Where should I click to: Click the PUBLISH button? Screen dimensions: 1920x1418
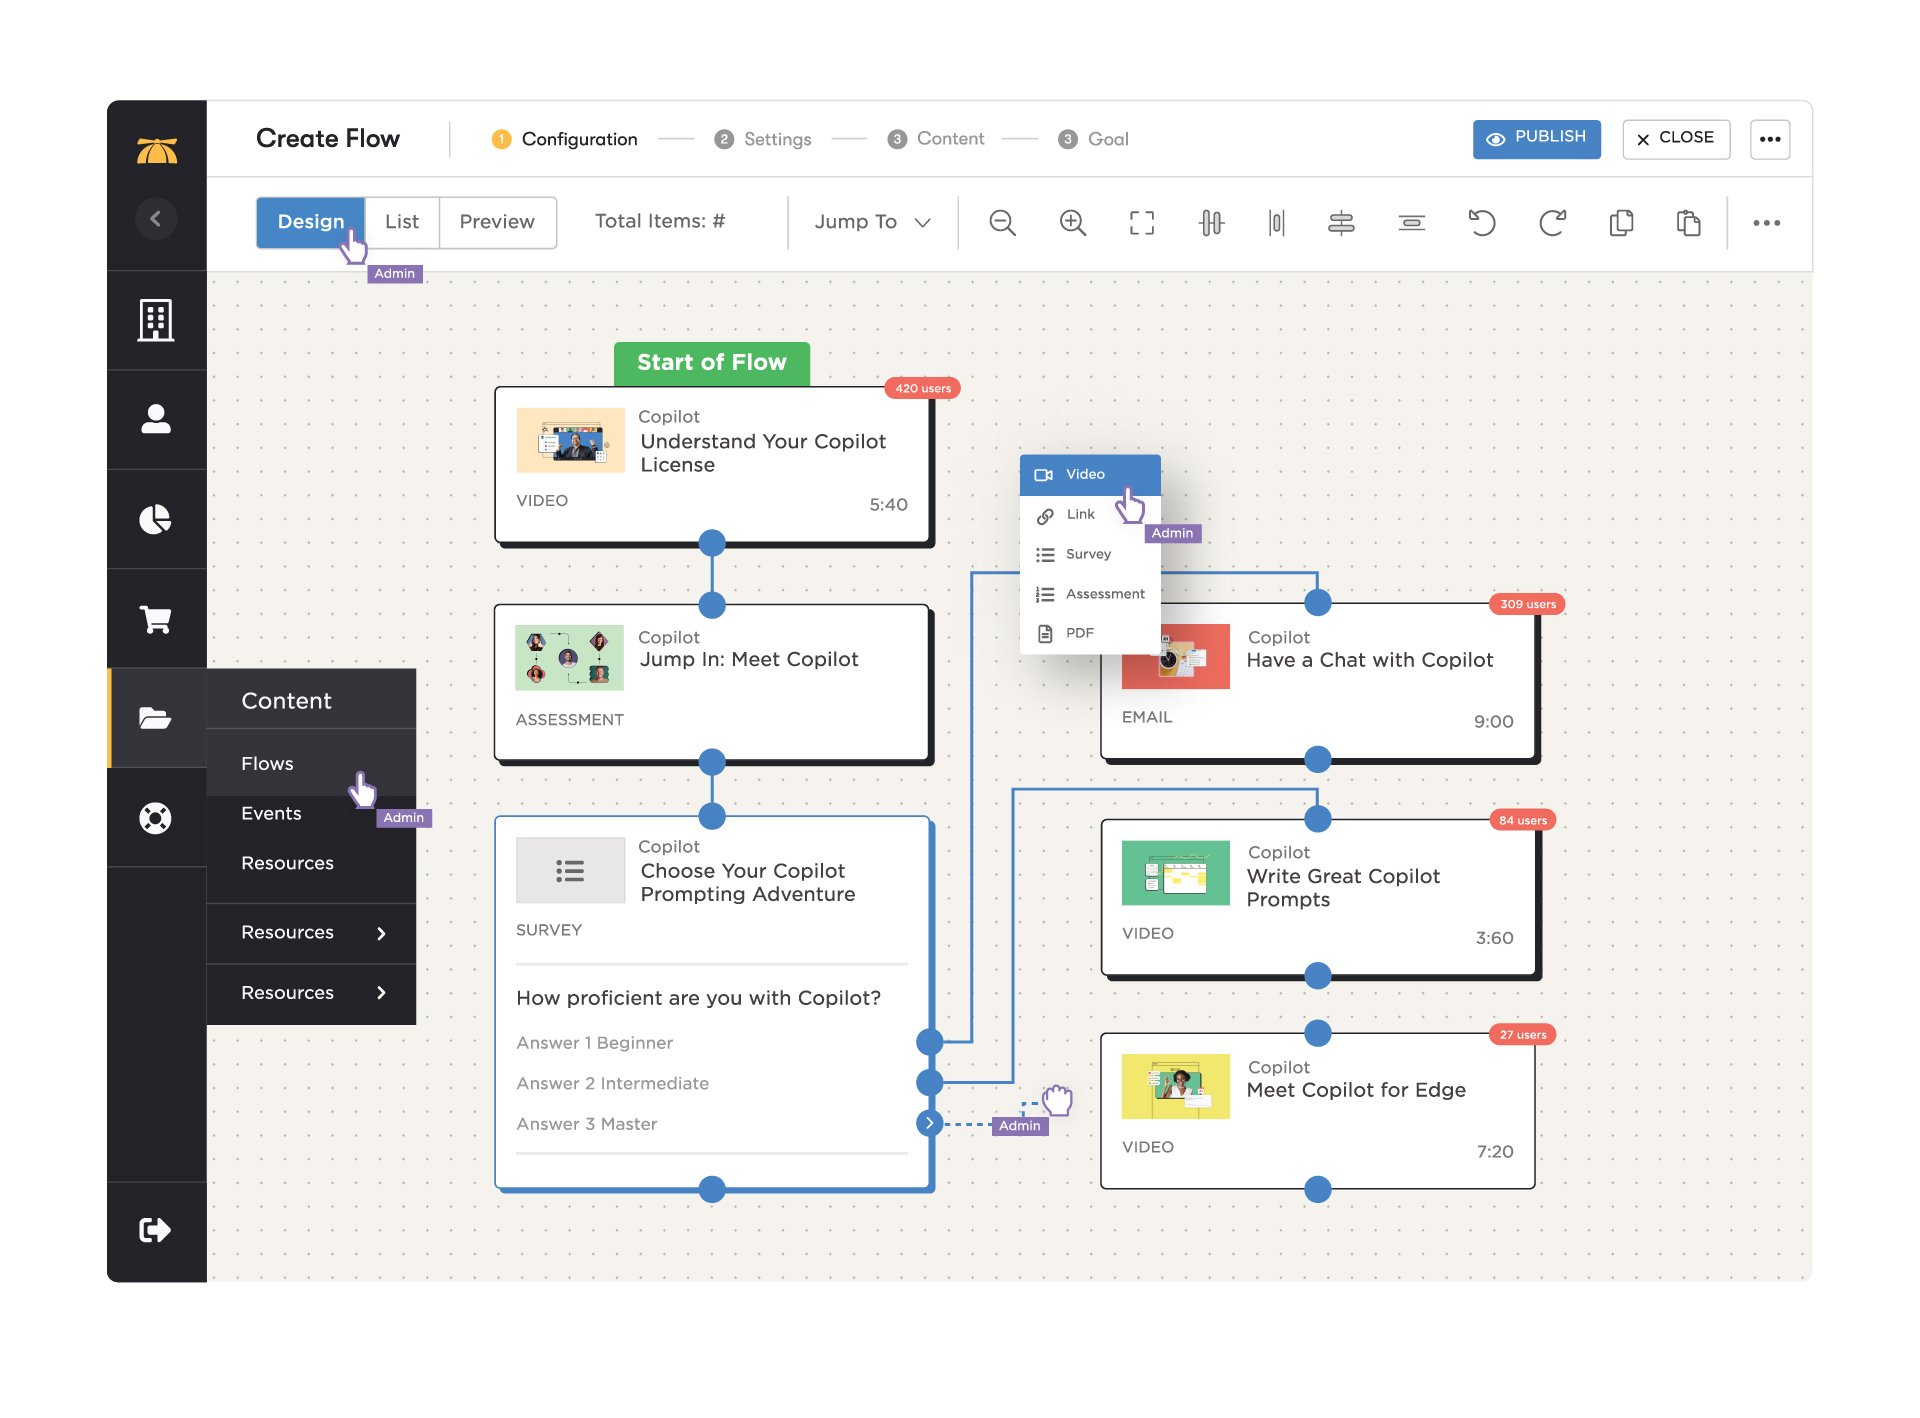[1535, 137]
